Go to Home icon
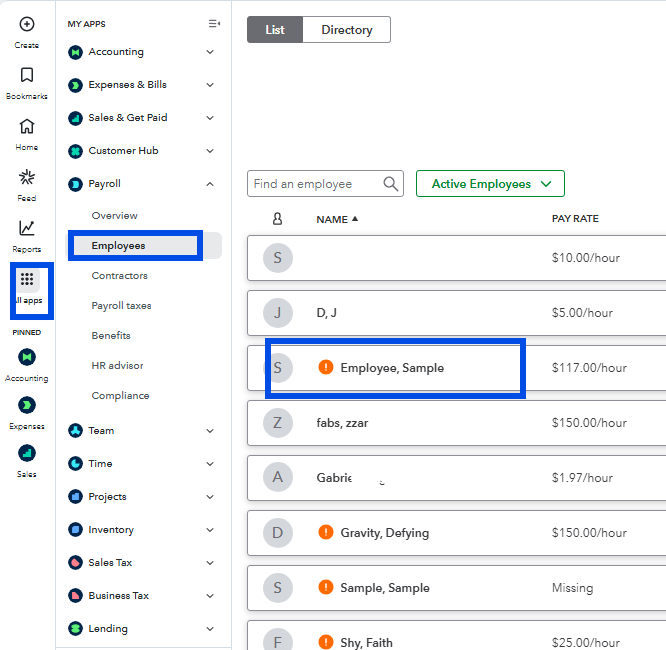Image resolution: width=666 pixels, height=650 pixels. [27, 126]
